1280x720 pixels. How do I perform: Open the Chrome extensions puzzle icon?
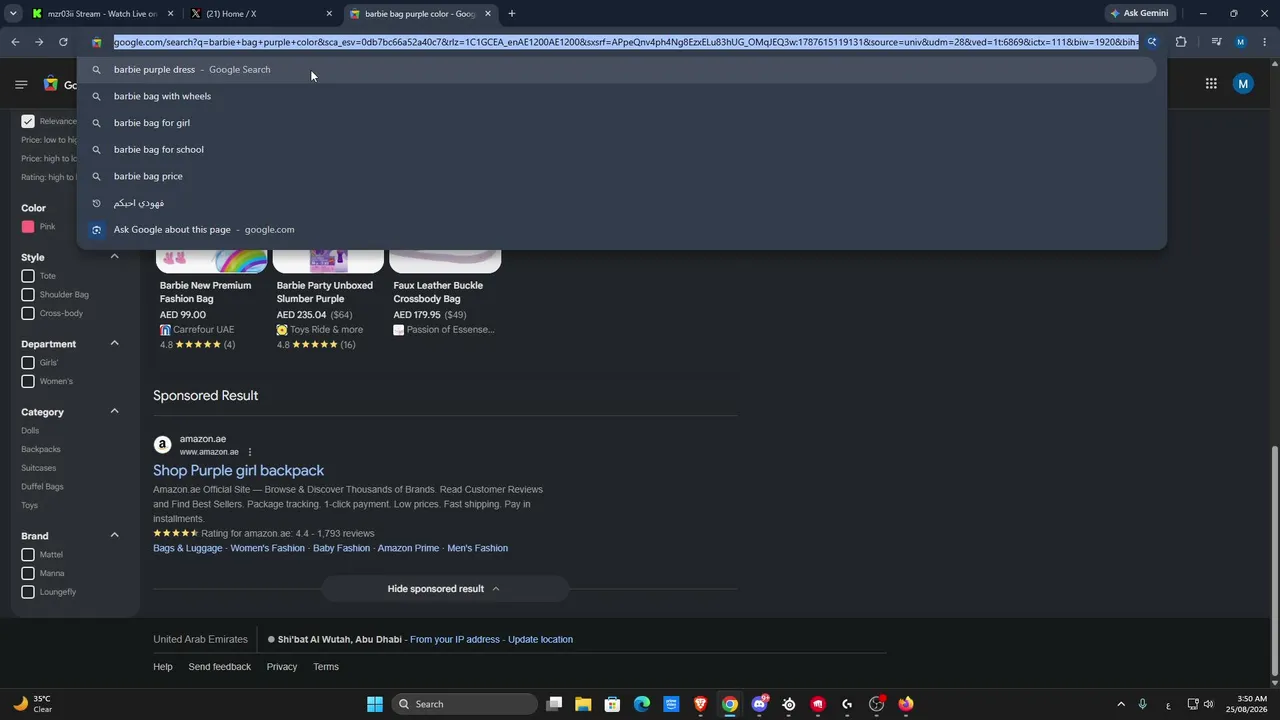coord(1181,42)
